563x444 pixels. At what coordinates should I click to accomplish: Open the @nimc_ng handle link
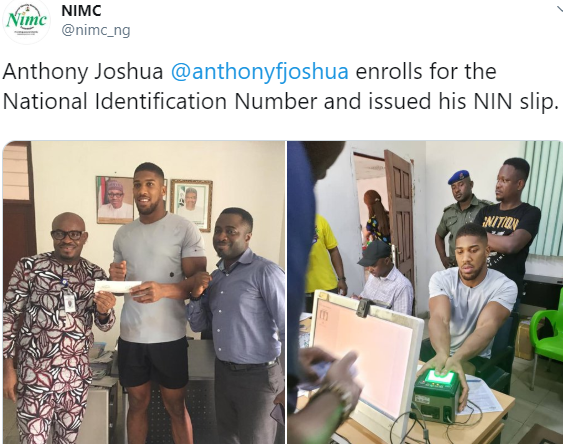click(96, 30)
